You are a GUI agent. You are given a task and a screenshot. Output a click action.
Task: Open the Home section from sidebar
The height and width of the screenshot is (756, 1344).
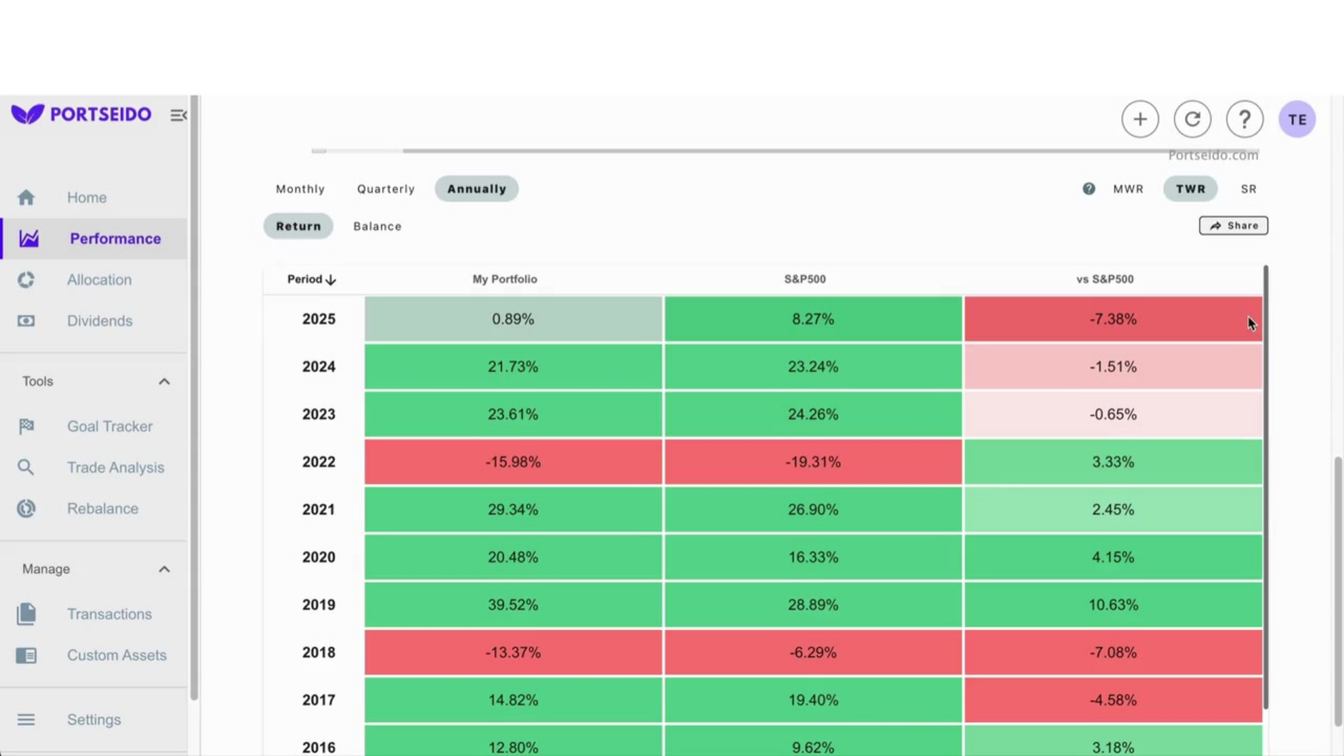(86, 197)
